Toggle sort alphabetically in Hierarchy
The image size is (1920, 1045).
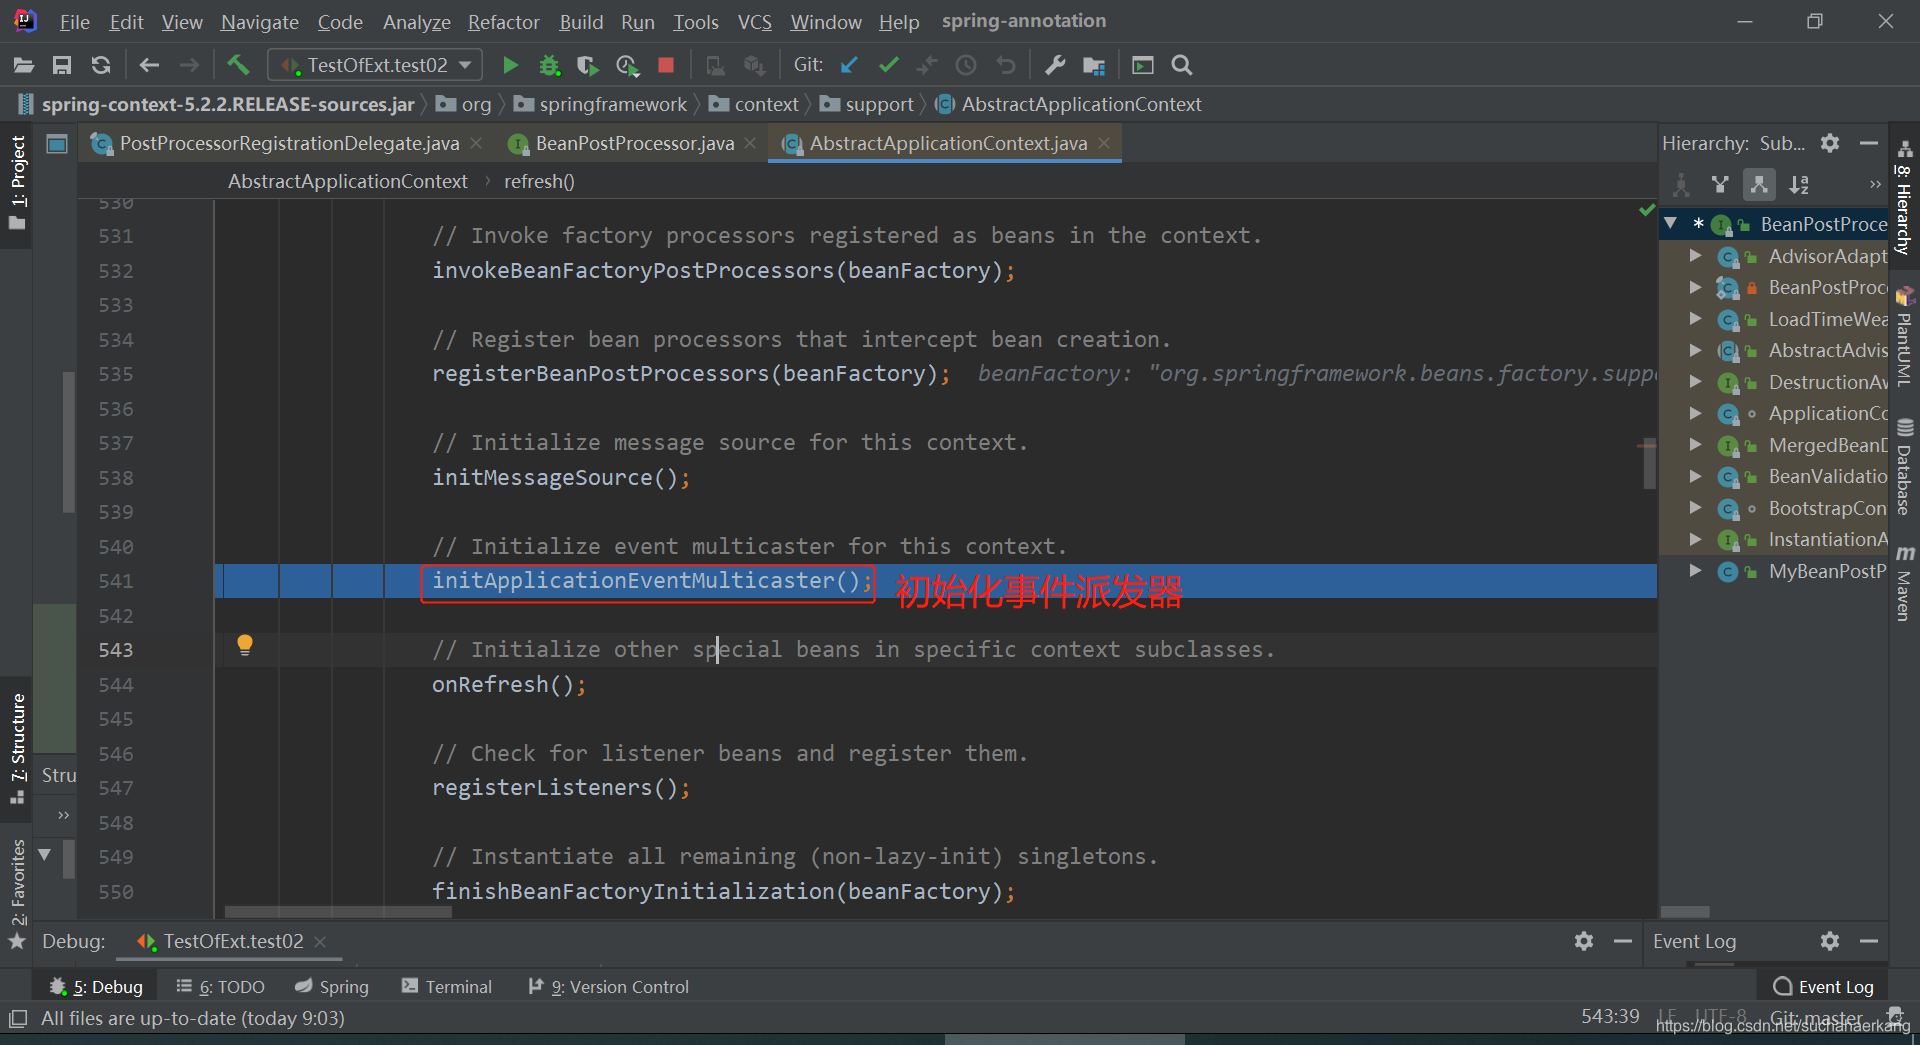click(x=1799, y=184)
